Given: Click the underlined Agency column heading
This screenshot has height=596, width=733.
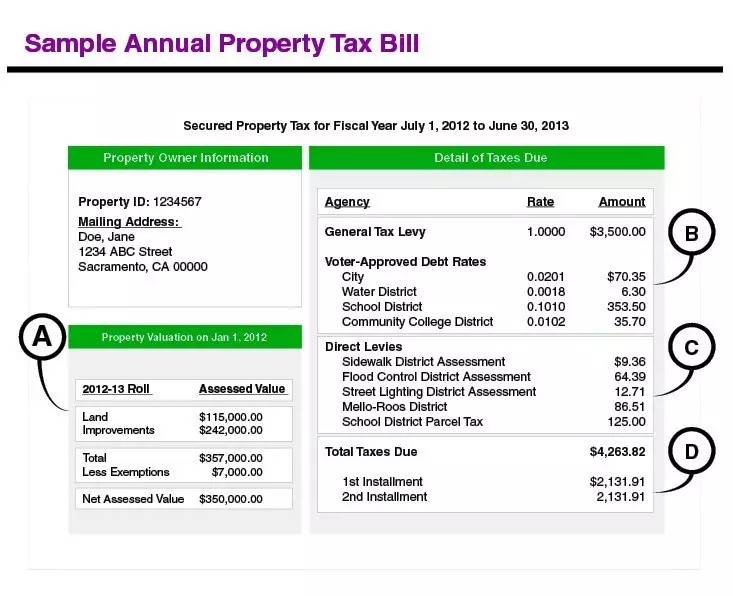Looking at the screenshot, I should (x=347, y=202).
